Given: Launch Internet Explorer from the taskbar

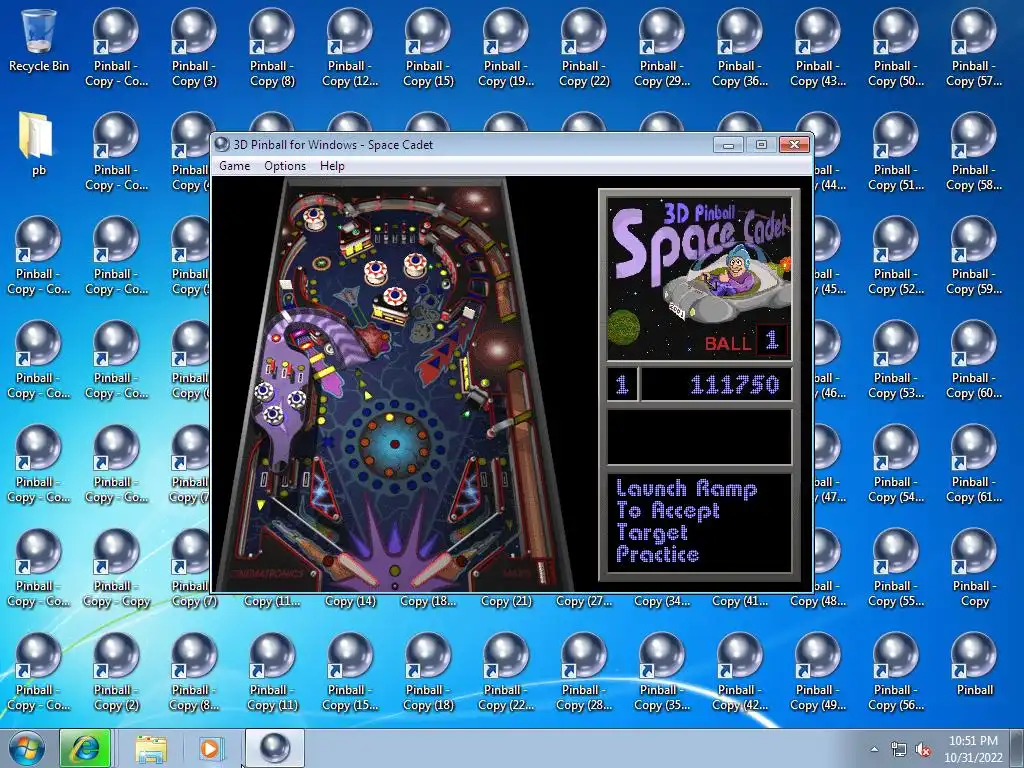Looking at the screenshot, I should pos(84,748).
